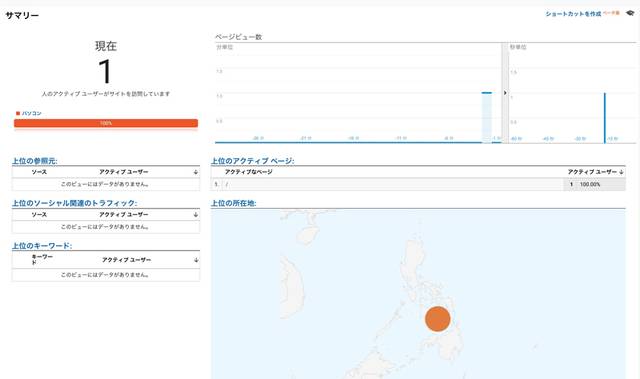
Task: Click ソース column header in 上位の参照元 table
Action: [39, 172]
